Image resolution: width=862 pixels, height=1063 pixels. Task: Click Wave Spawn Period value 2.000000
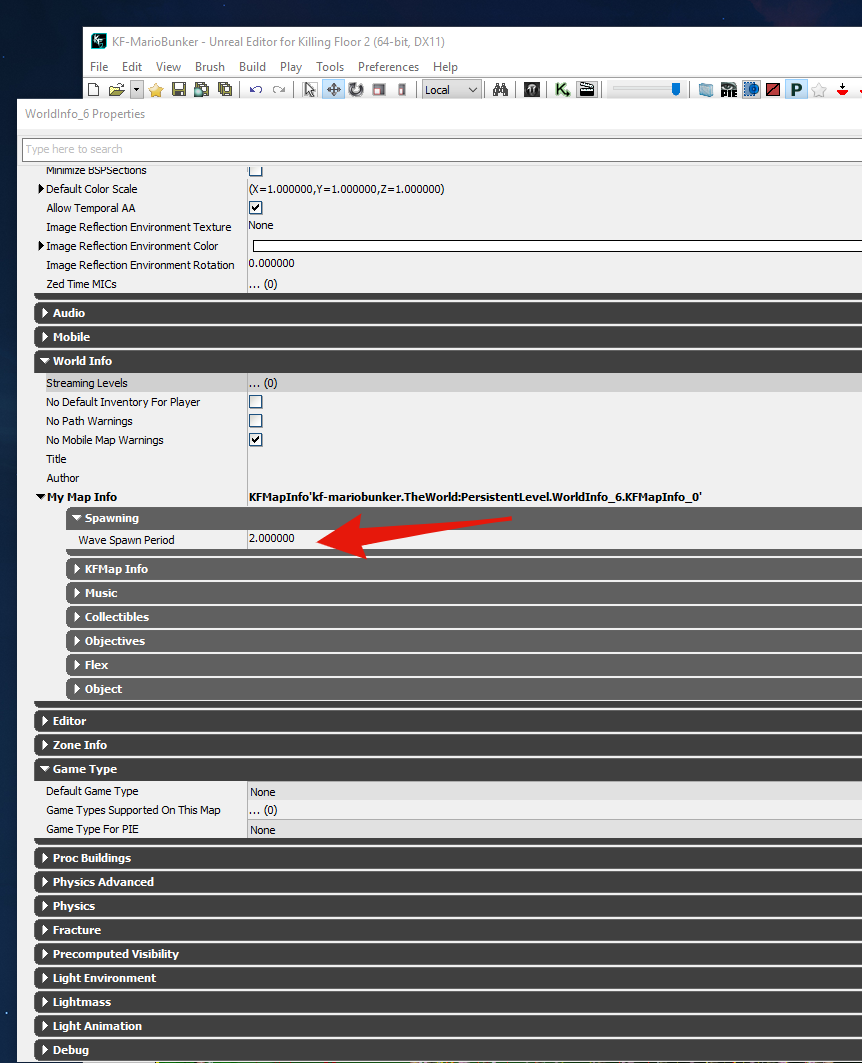click(272, 538)
